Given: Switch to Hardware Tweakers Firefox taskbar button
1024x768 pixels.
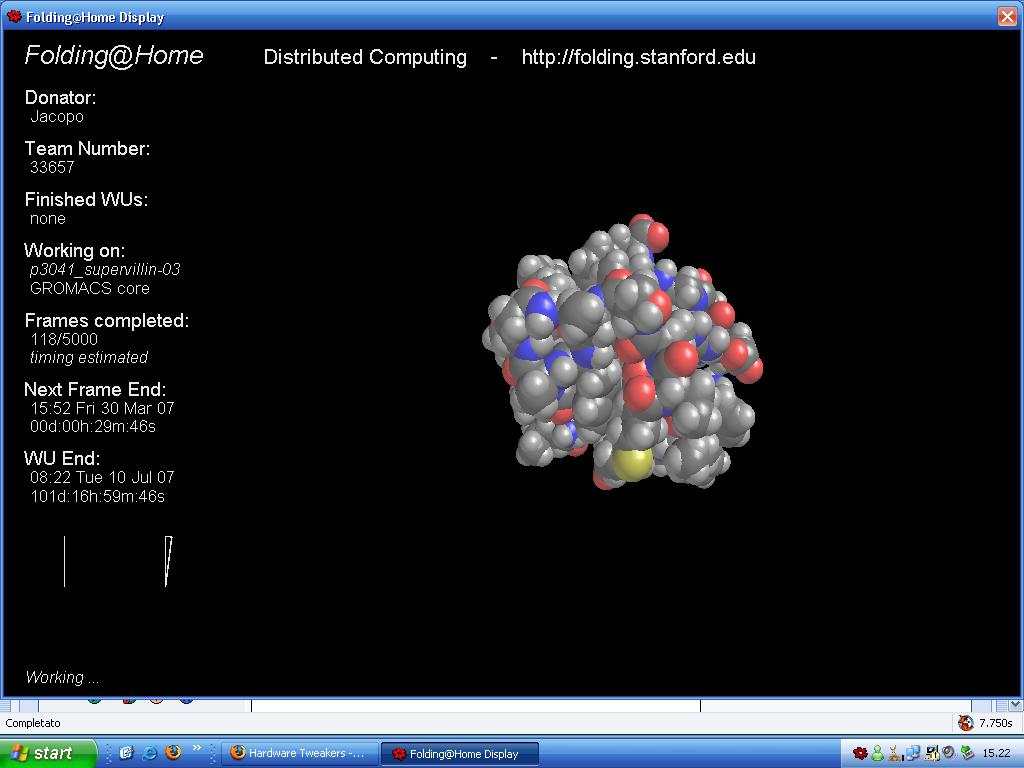Looking at the screenshot, I should 300,753.
